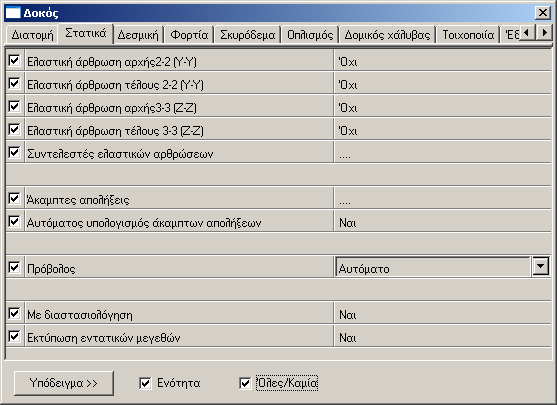Image resolution: width=557 pixels, height=405 pixels.
Task: Toggle the Άκαμπτες απολήξεις checkbox
Action: click(14, 198)
